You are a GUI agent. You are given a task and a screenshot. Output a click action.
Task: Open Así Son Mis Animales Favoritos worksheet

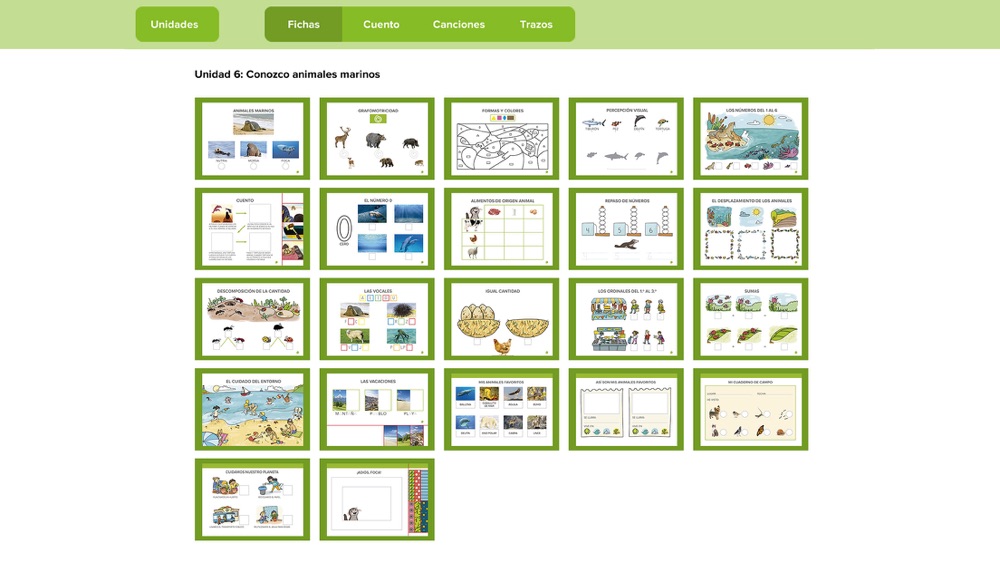(626, 409)
